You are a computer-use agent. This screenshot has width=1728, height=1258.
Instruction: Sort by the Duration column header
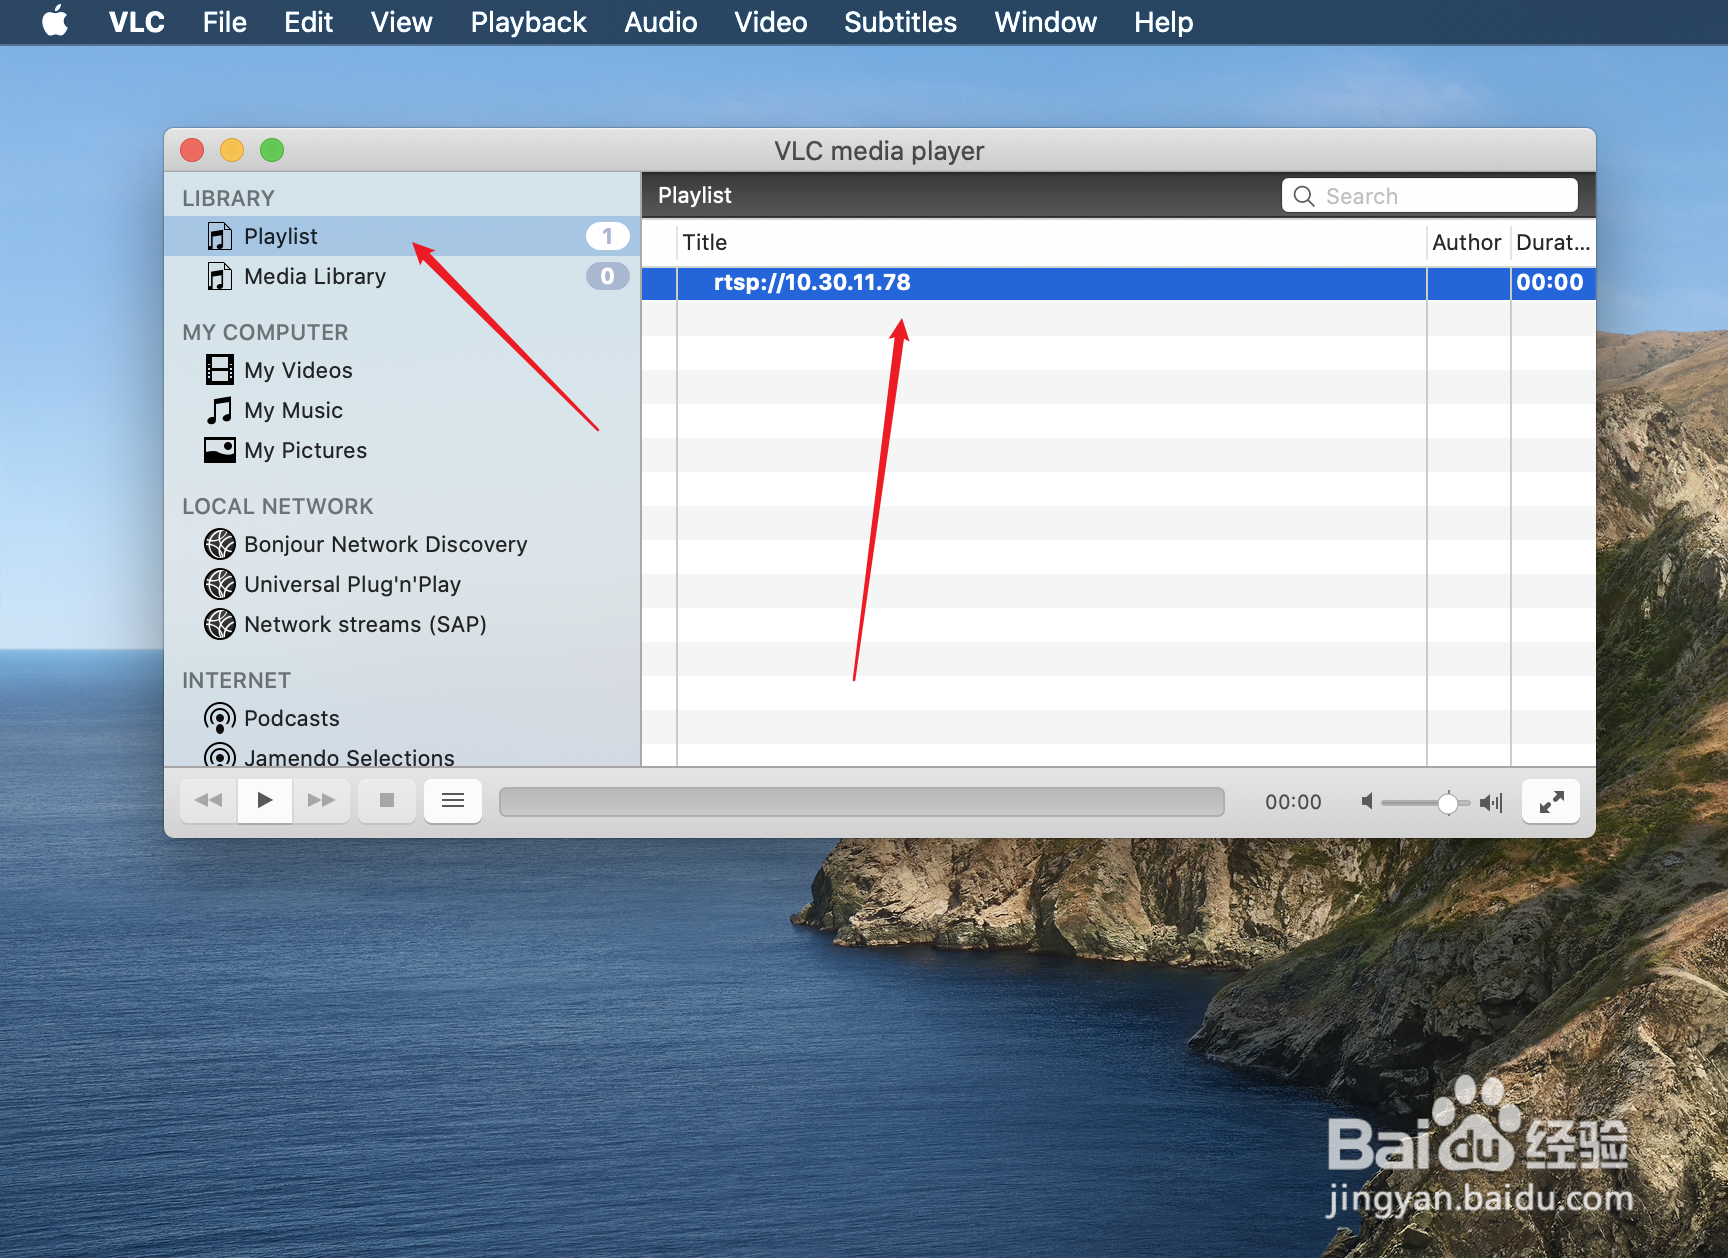(x=1553, y=242)
